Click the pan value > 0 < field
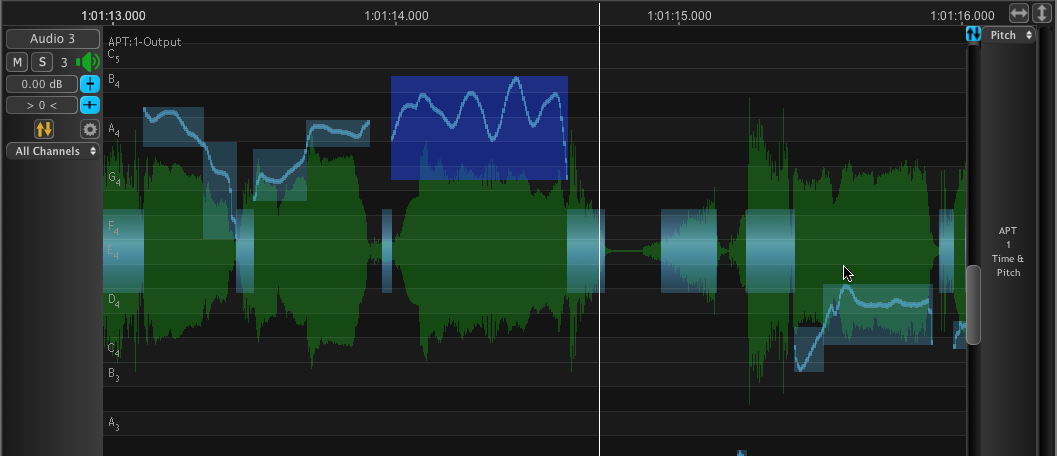 (x=41, y=105)
